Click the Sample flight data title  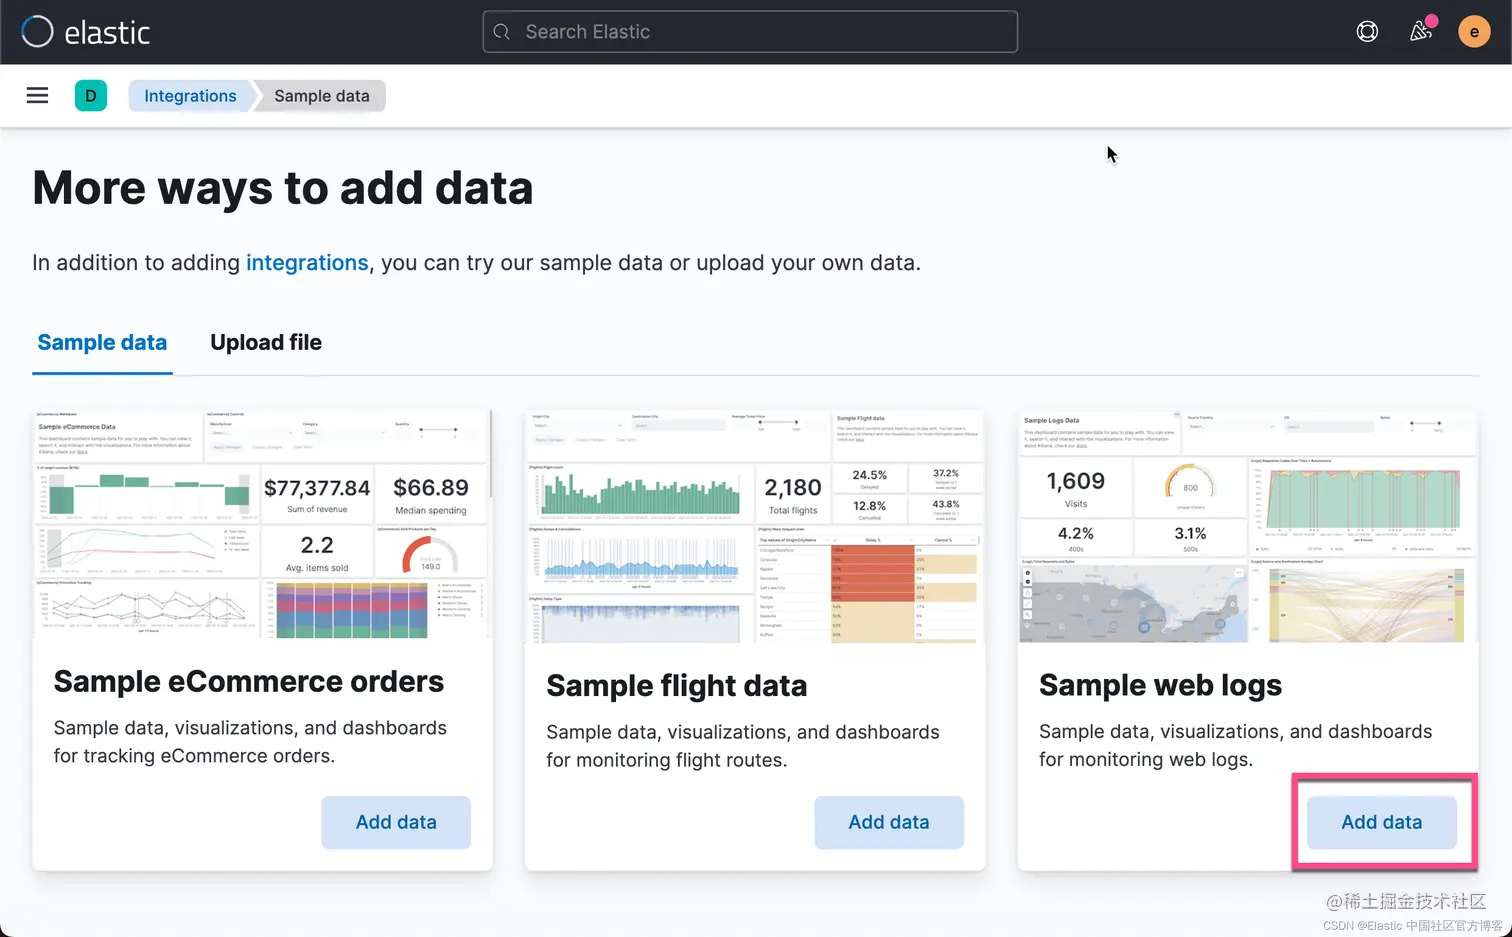tap(677, 686)
